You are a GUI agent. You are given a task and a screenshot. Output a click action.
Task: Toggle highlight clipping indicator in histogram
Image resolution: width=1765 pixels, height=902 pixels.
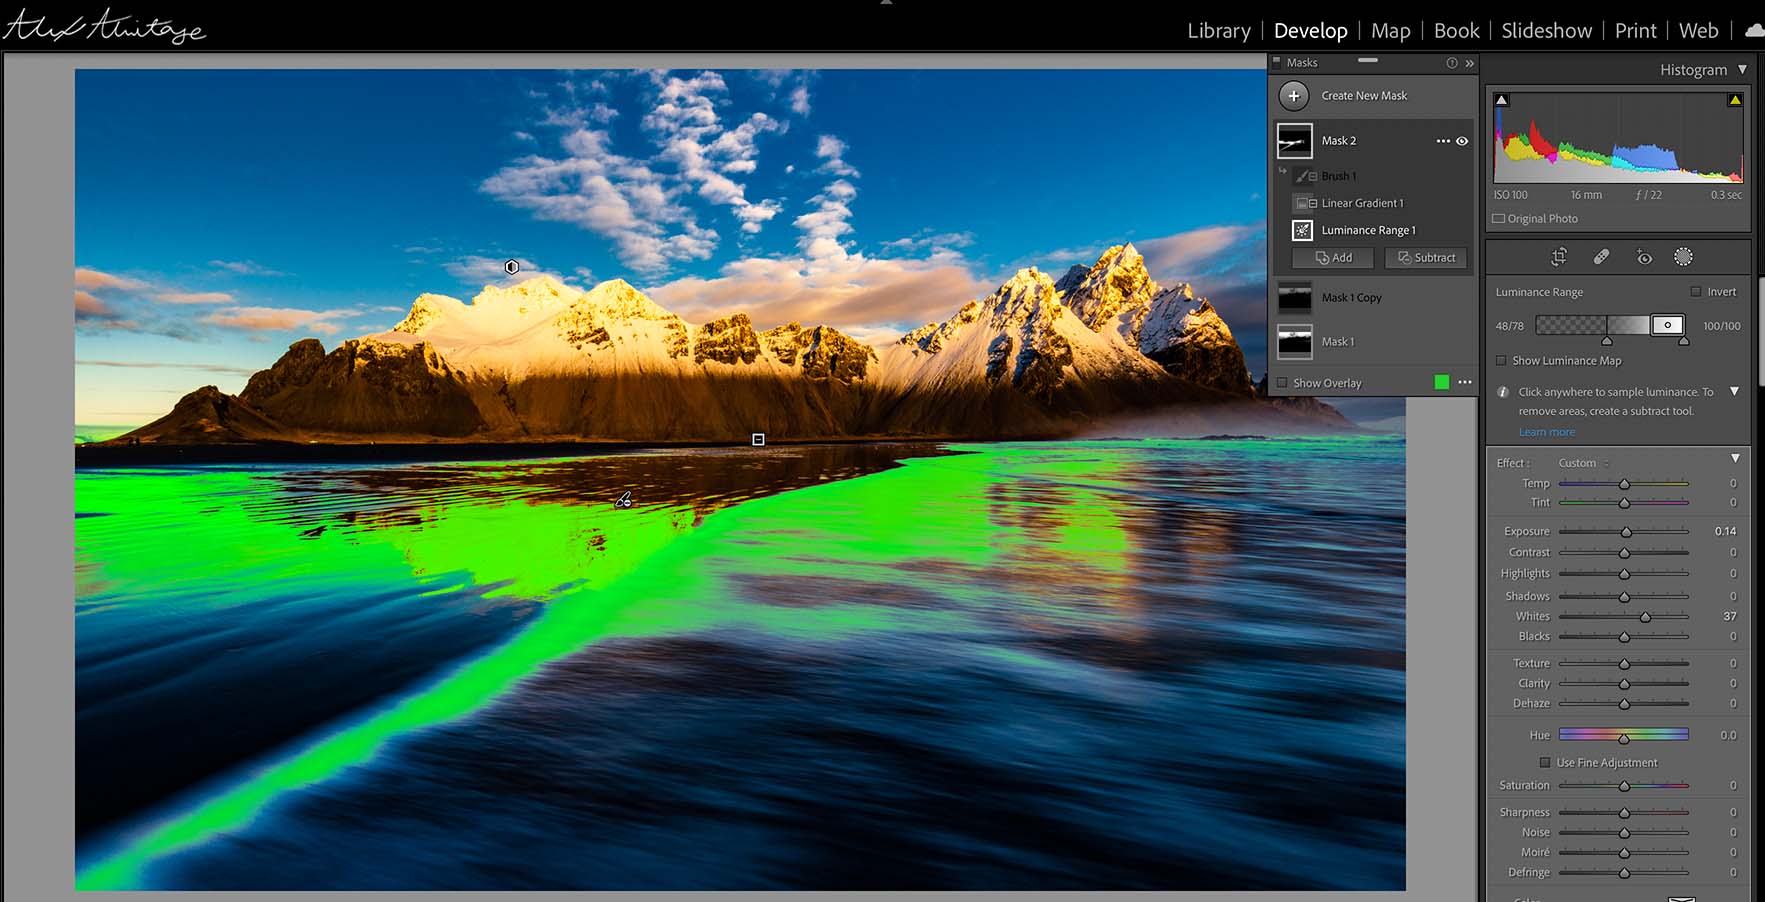pyautogui.click(x=1735, y=100)
